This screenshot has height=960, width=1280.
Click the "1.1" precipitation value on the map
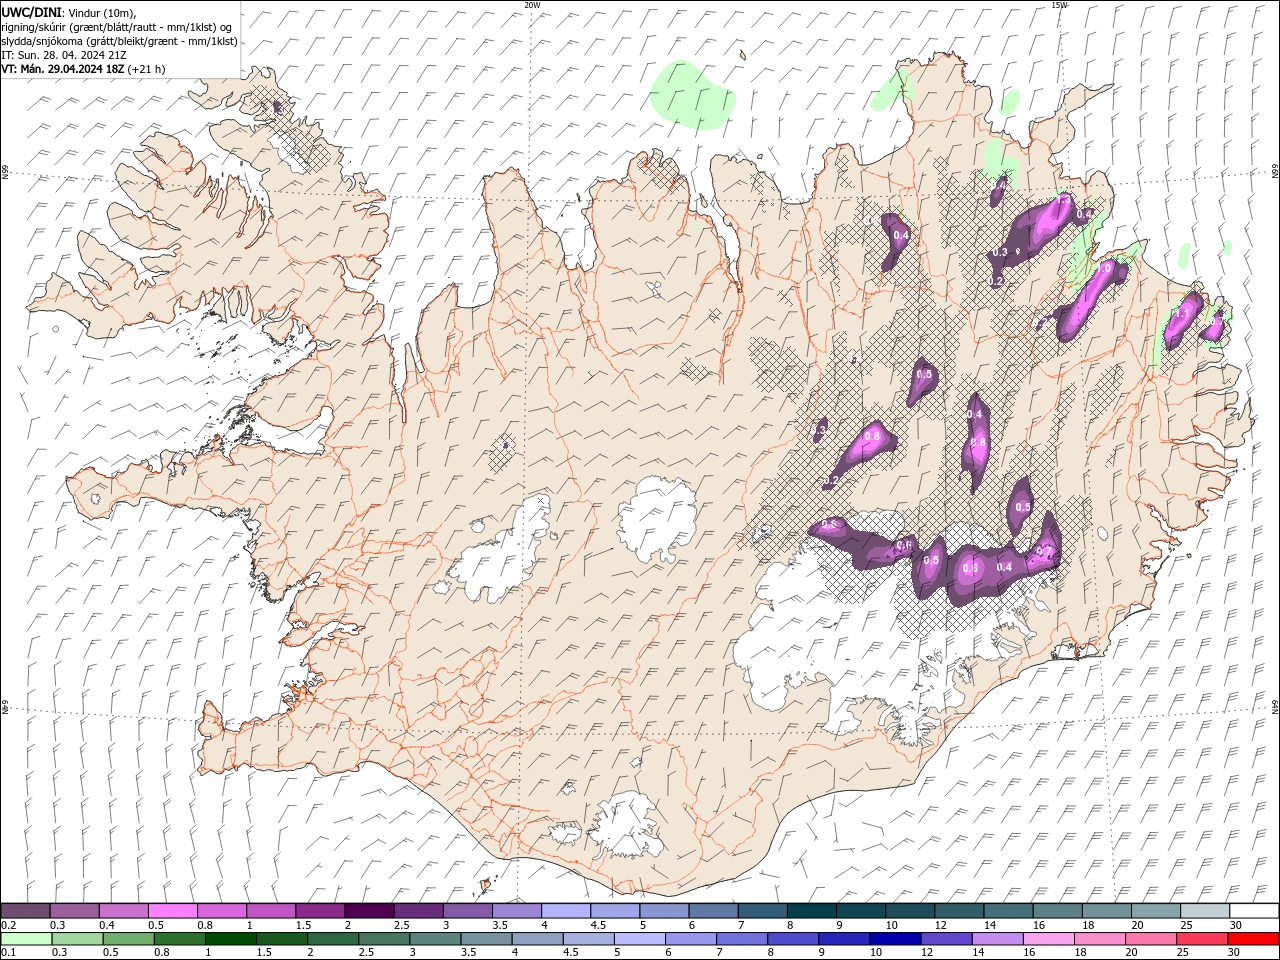[1182, 313]
